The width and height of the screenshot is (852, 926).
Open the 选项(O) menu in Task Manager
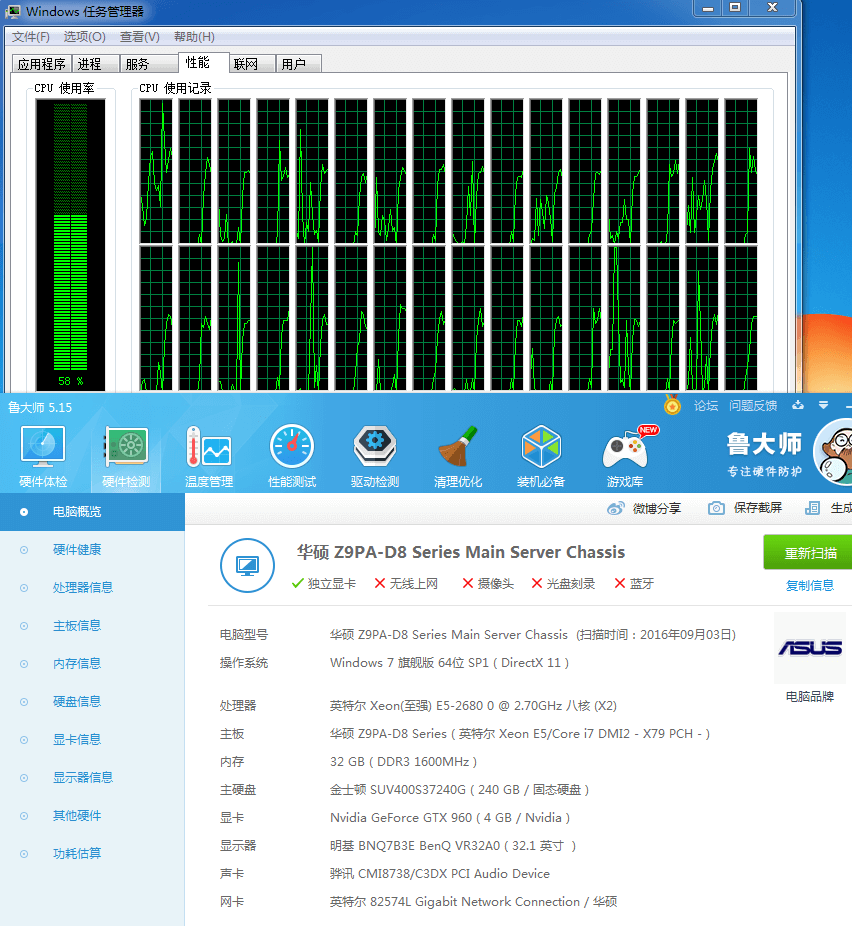[x=84, y=37]
